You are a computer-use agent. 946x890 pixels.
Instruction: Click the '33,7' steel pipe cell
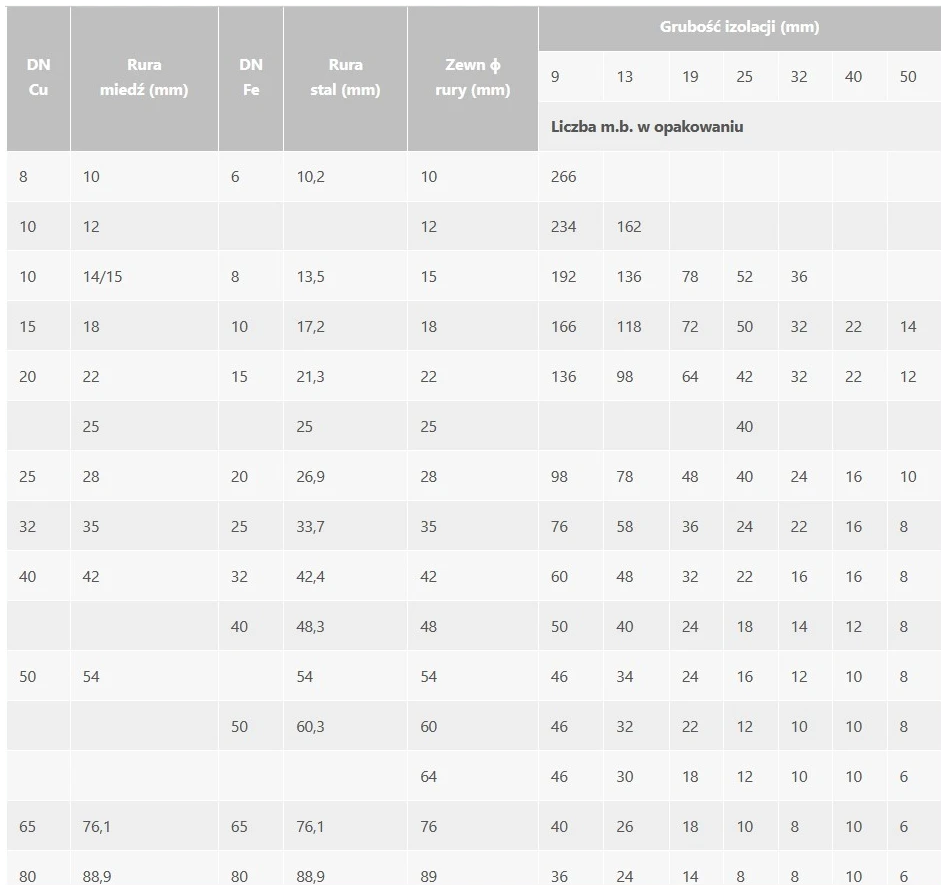pos(311,527)
